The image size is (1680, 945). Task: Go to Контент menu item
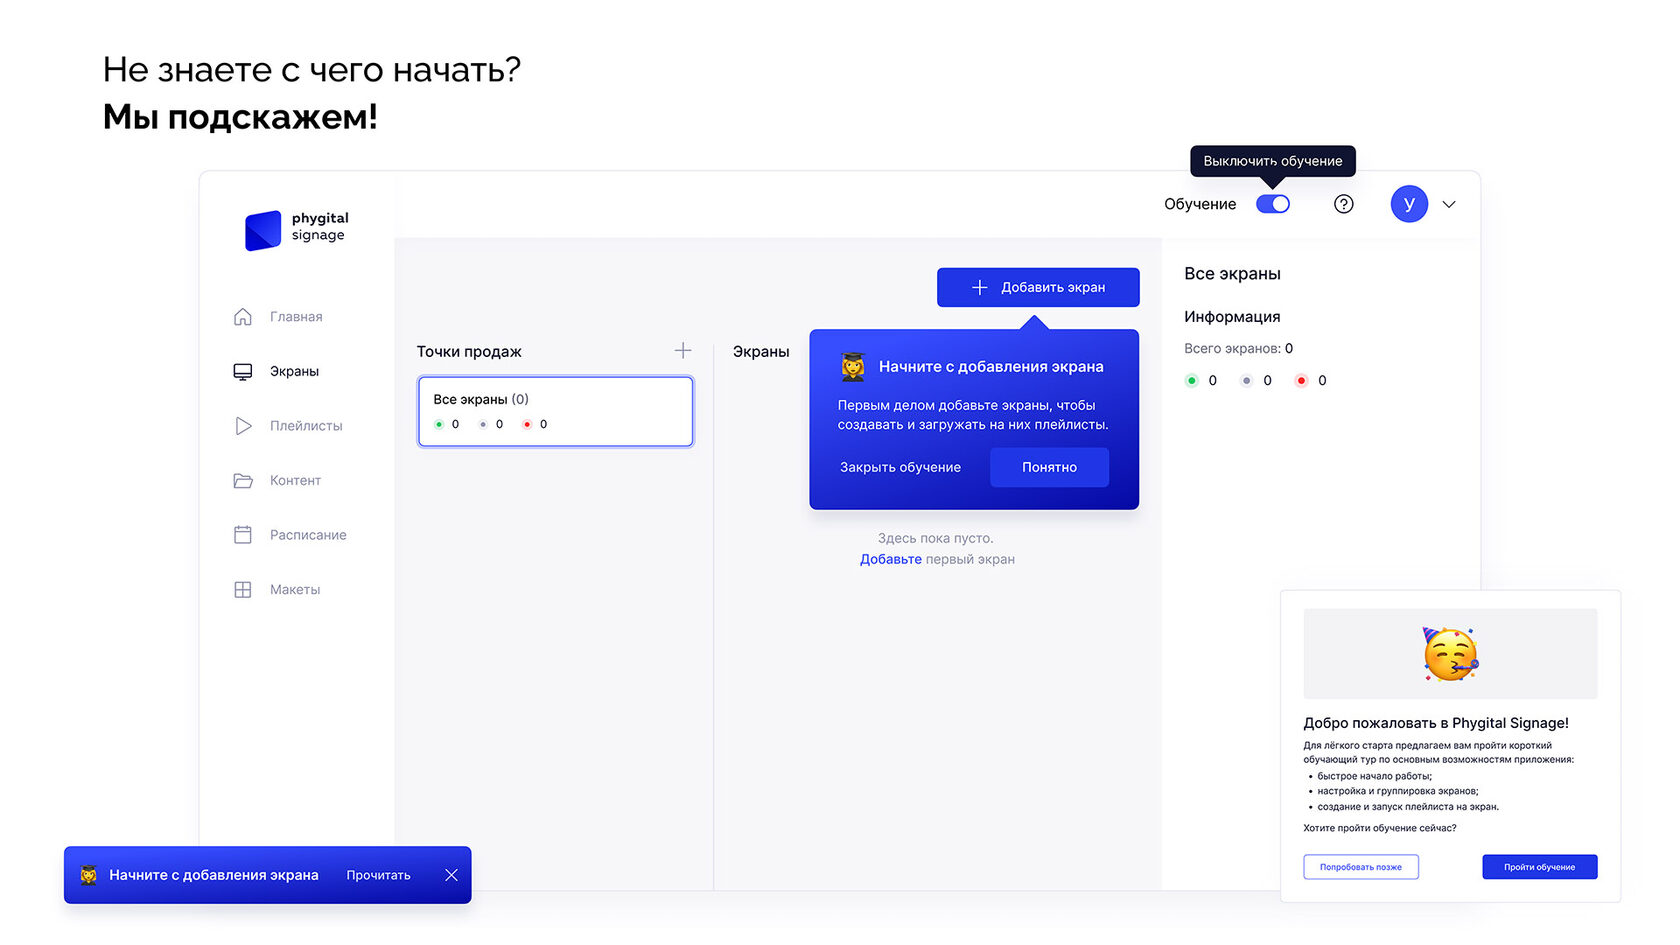295,481
